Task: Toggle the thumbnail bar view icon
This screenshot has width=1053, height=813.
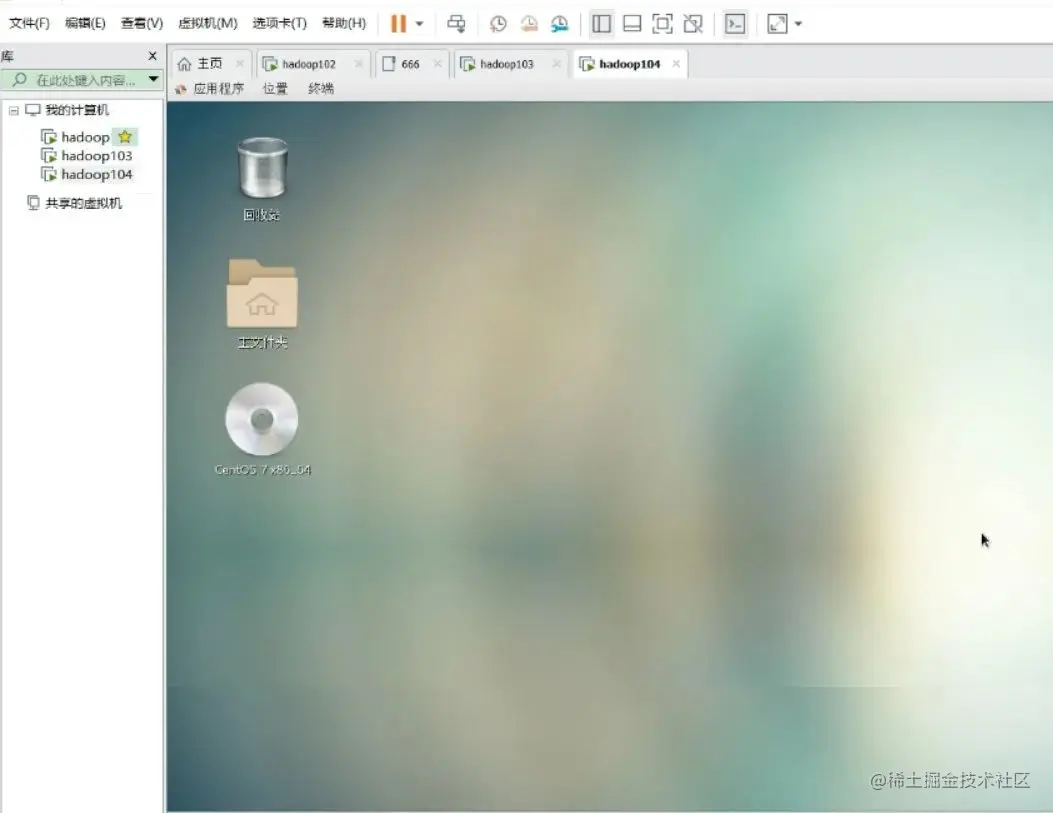Action: pos(632,23)
